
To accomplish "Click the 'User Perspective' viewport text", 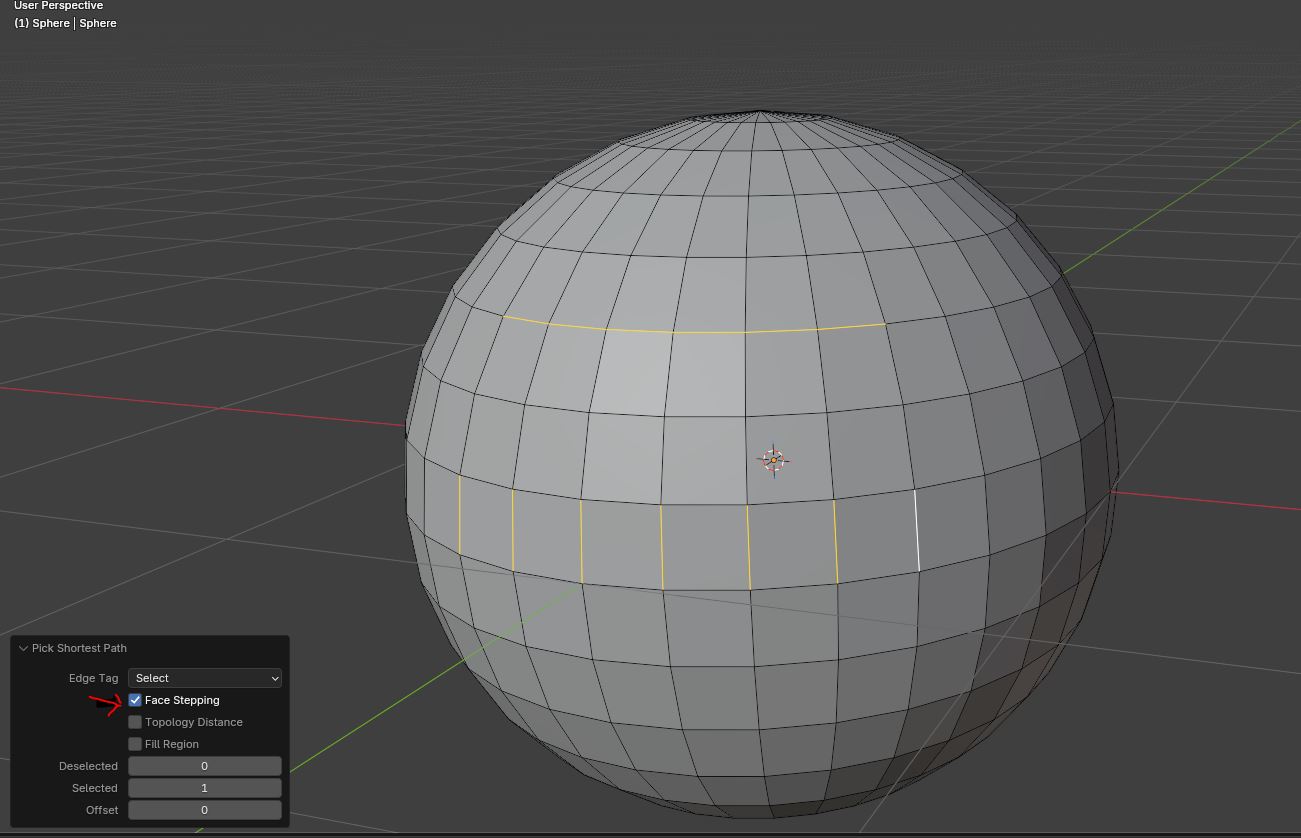I will pyautogui.click(x=59, y=6).
